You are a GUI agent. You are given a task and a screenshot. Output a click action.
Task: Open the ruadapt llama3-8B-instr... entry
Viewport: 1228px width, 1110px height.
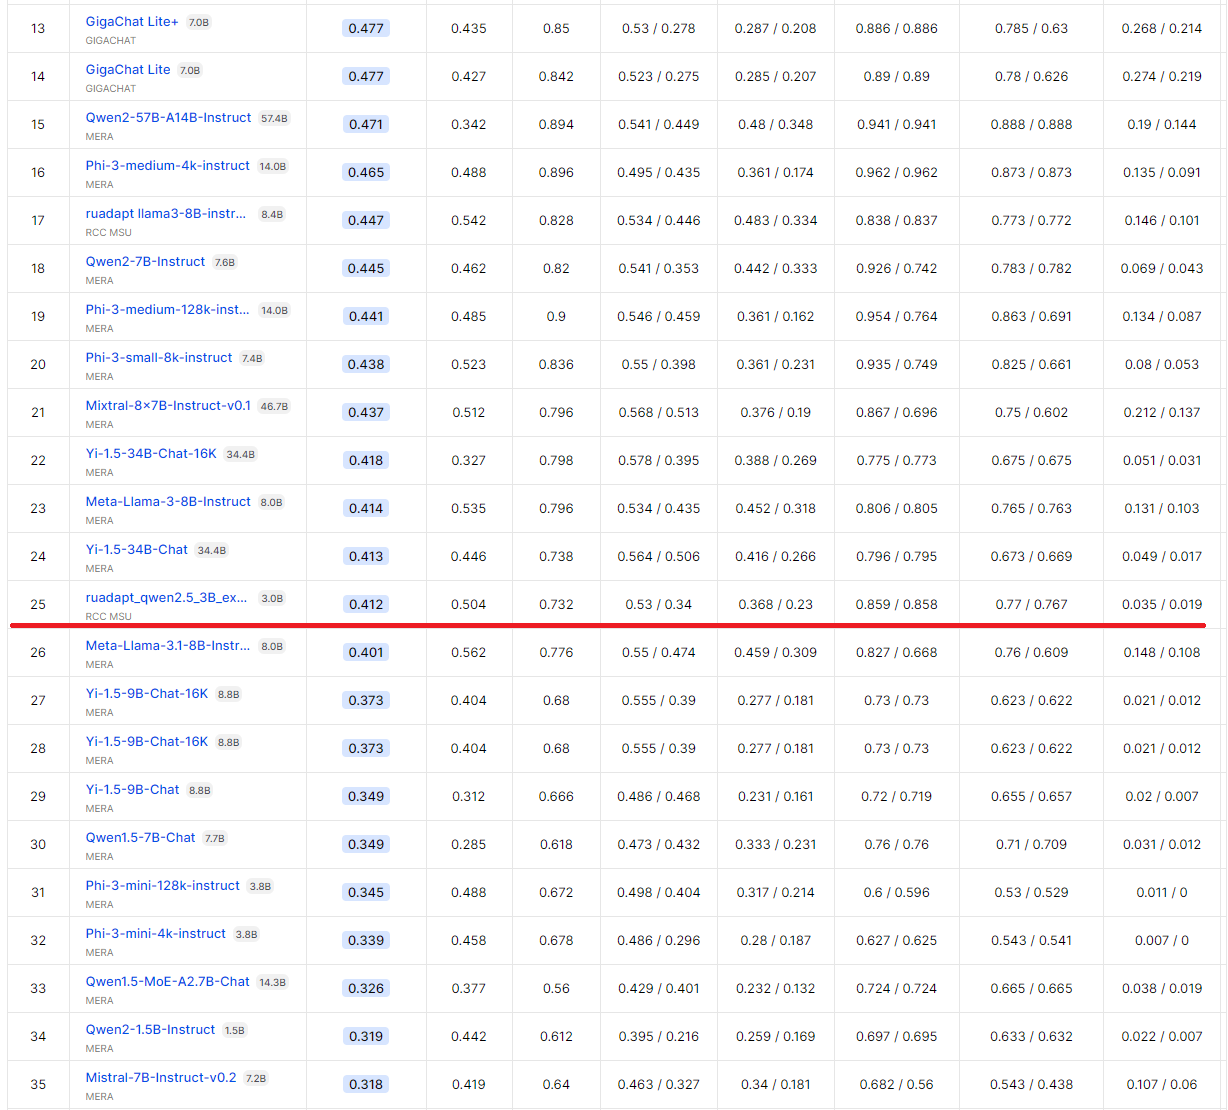pyautogui.click(x=166, y=214)
